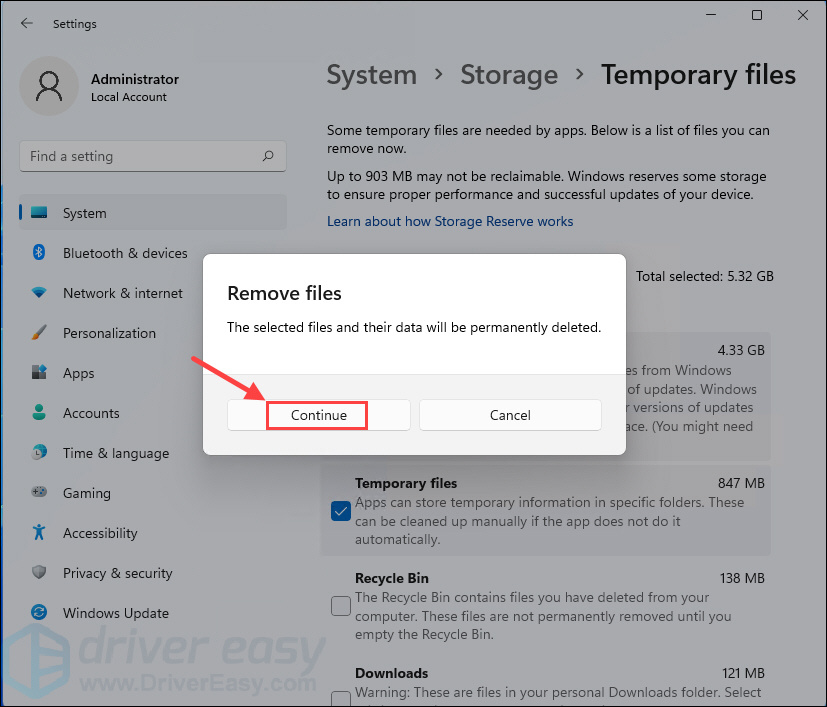This screenshot has height=707, width=827.
Task: Click the back arrow in Settings header
Action: coord(26,23)
